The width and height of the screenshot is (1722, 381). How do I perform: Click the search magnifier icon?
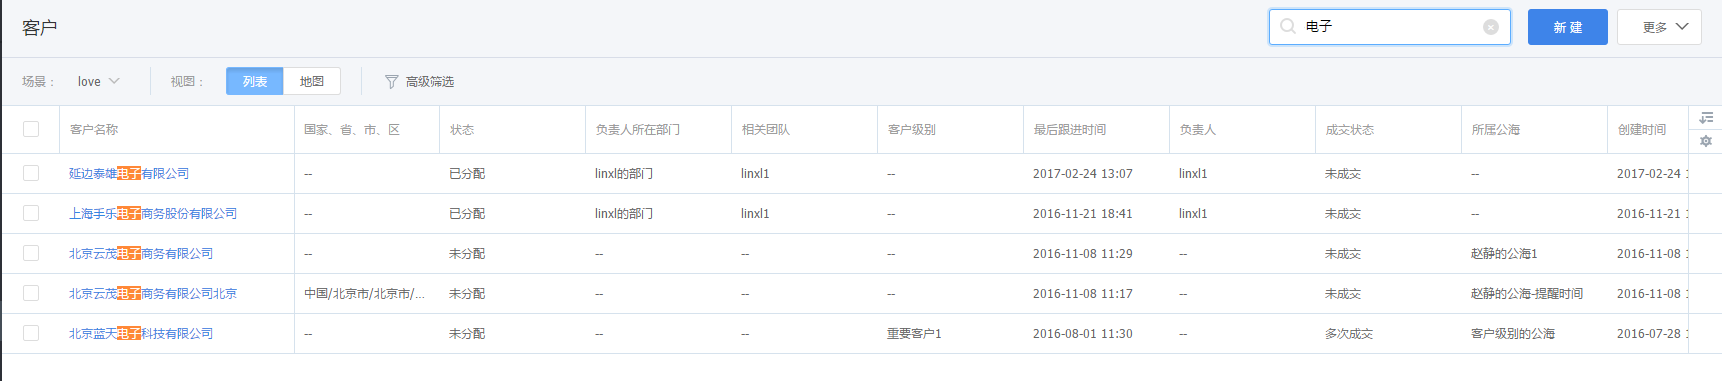coord(1288,27)
